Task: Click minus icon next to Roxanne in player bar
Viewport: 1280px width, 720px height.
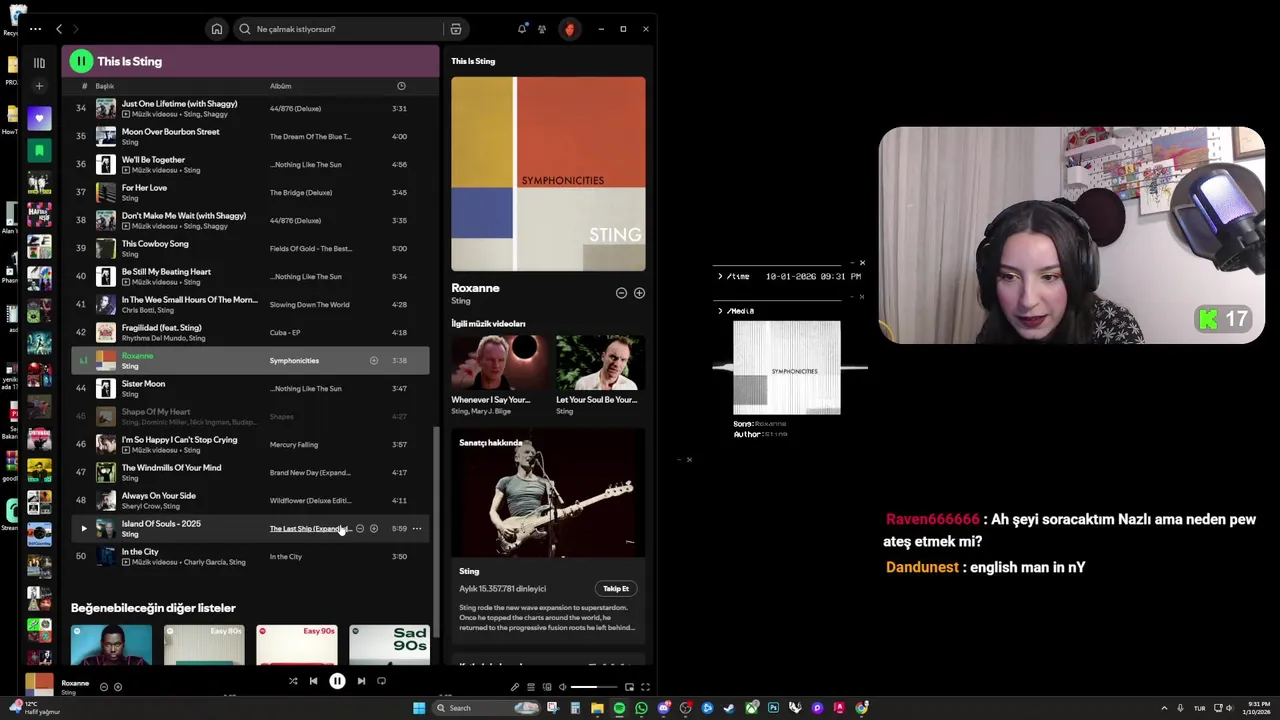Action: pyautogui.click(x=104, y=687)
